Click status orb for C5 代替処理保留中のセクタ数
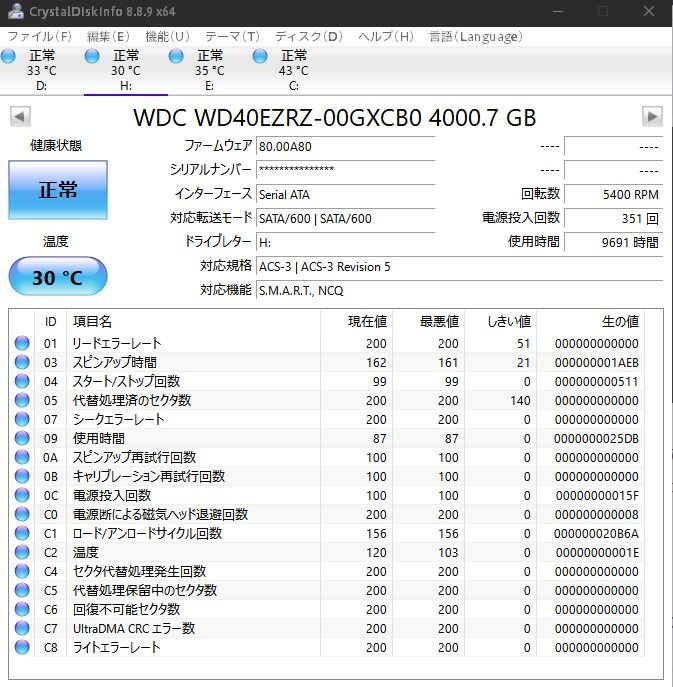This screenshot has height=687, width=673. pos(22,590)
